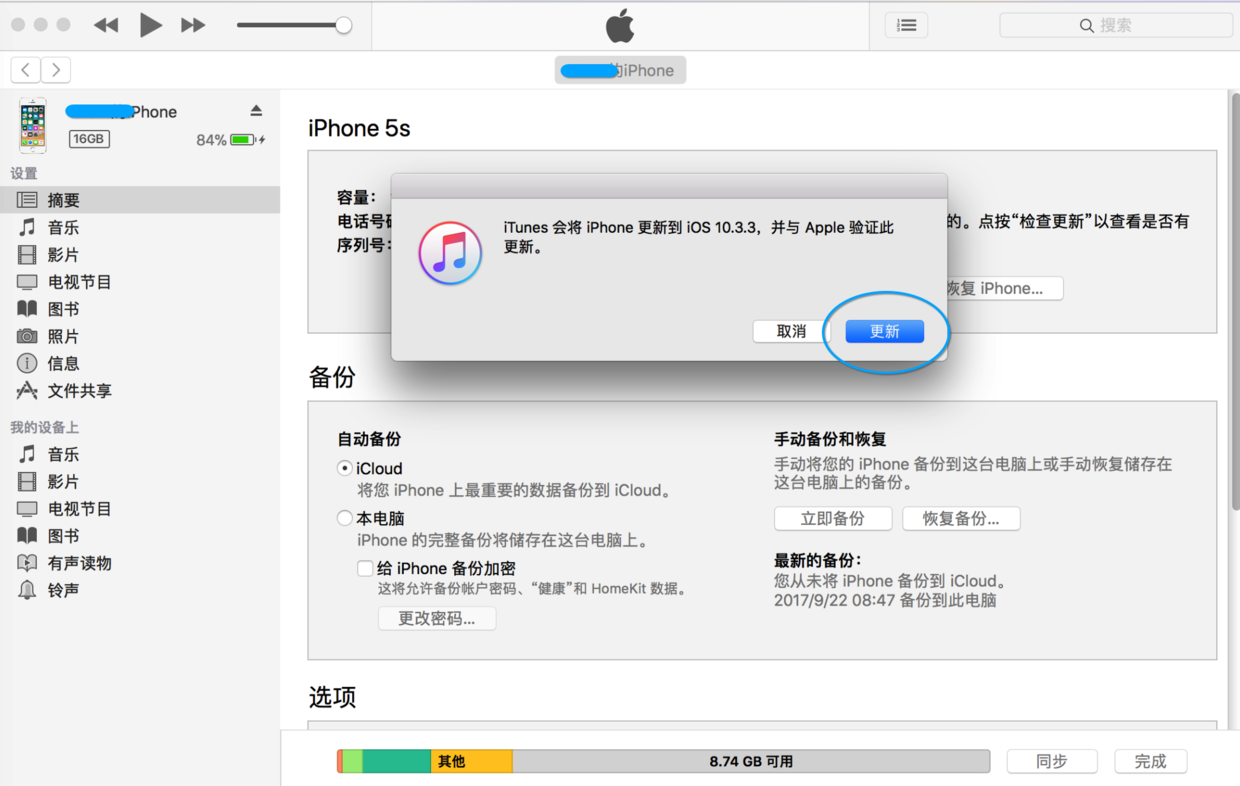Viewport: 1240px width, 786px height.
Task: Click the 备份 section heading
Action: point(332,377)
